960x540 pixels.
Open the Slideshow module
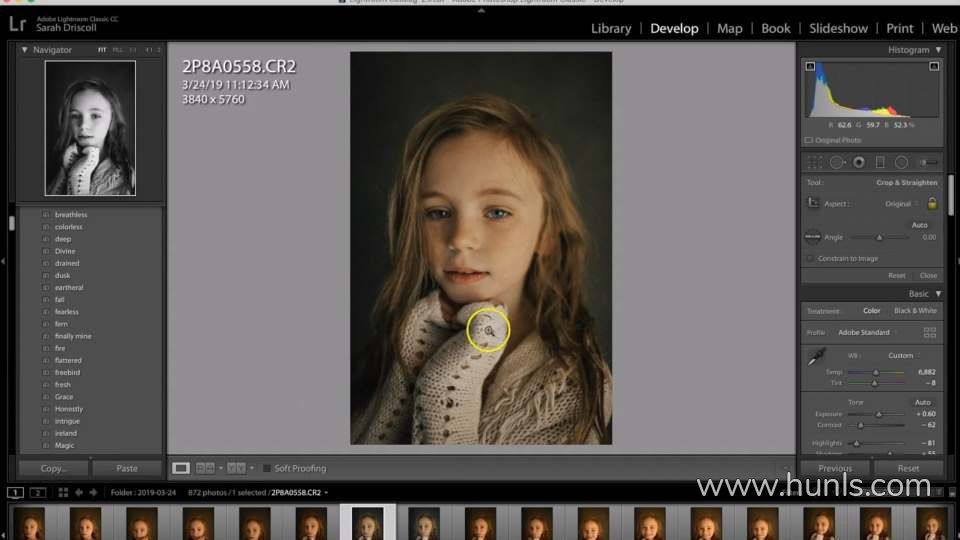pos(838,28)
